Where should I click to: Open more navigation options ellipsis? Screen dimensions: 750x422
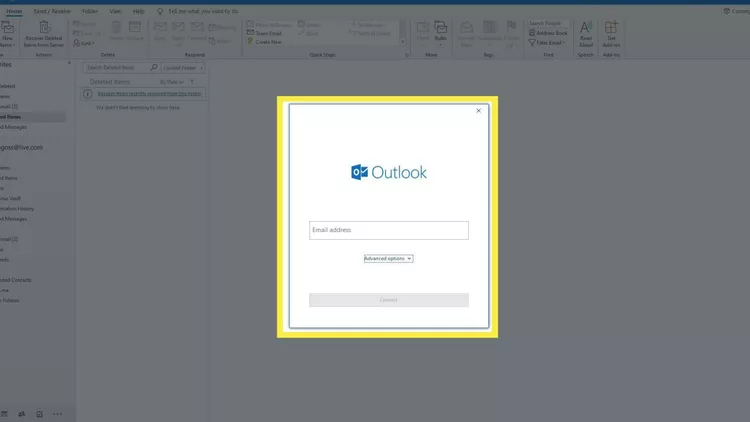coord(57,414)
